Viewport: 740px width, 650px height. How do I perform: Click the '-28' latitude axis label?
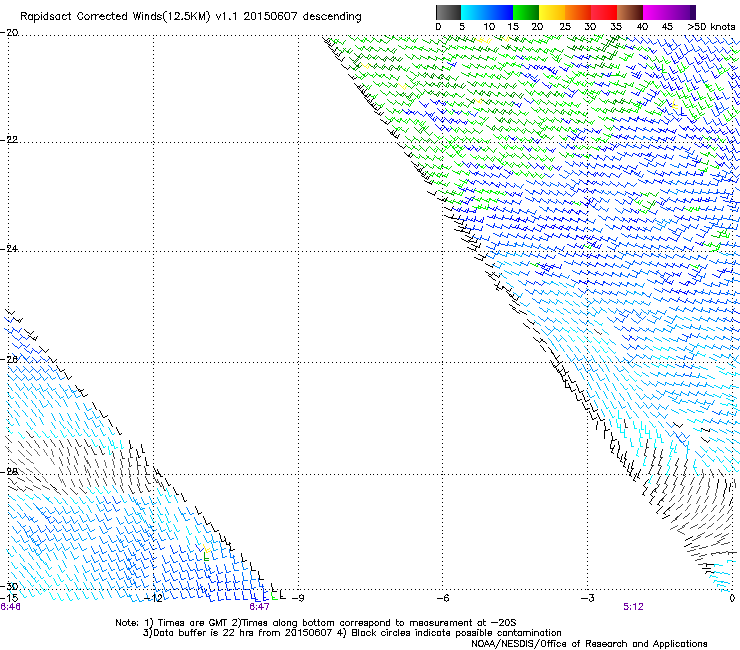9,472
